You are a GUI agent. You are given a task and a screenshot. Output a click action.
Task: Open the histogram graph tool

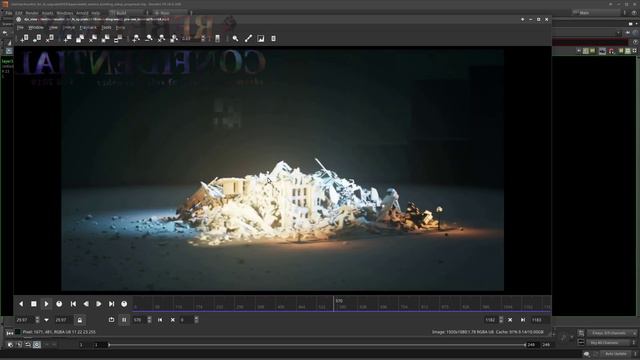[261, 38]
